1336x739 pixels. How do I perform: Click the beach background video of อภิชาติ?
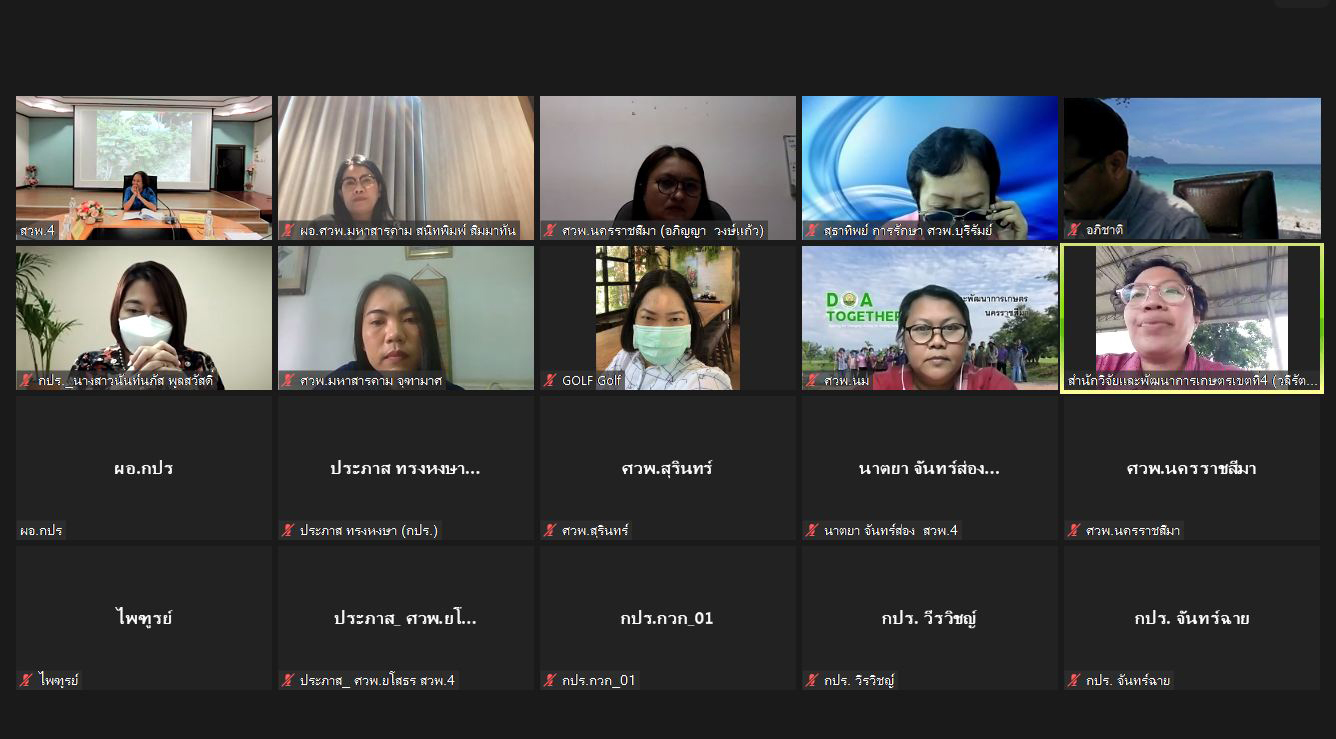click(1192, 168)
